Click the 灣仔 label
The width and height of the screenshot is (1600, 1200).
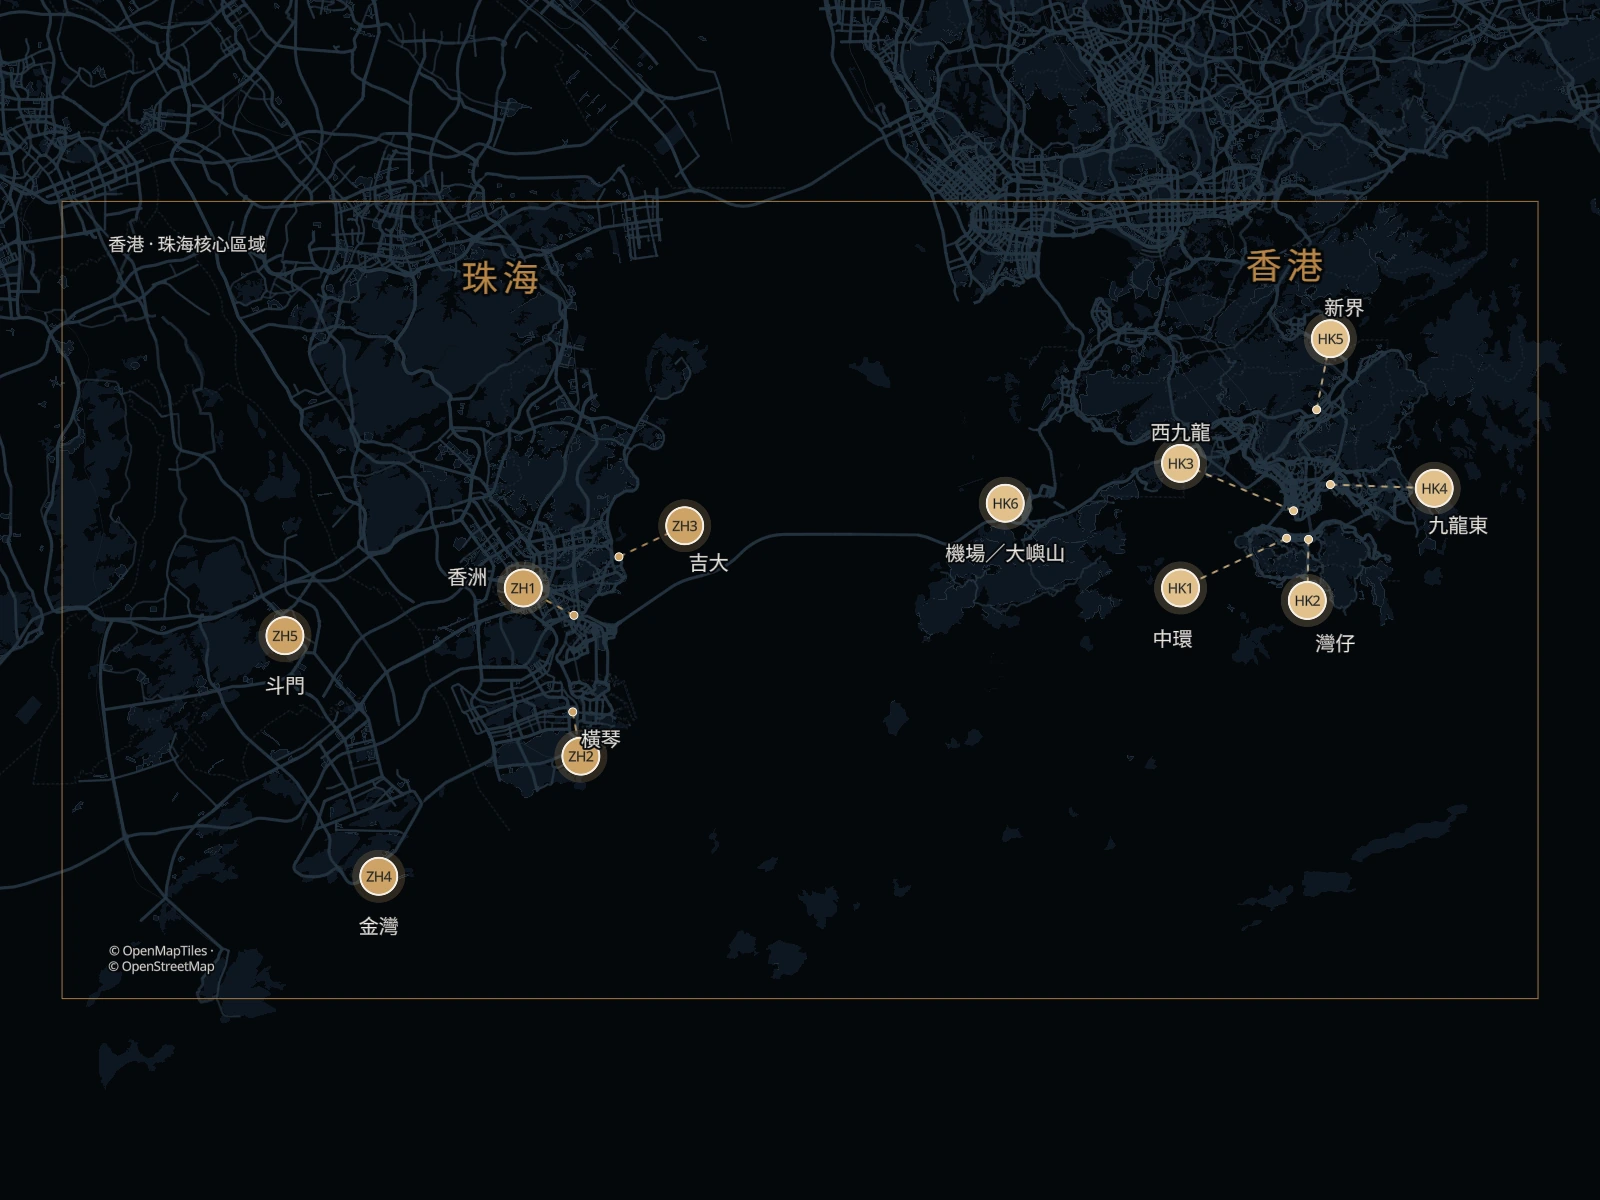click(1335, 644)
